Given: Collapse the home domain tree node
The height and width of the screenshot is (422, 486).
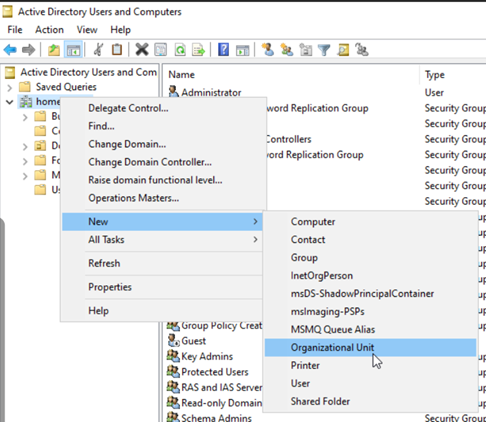Looking at the screenshot, I should coord(10,102).
